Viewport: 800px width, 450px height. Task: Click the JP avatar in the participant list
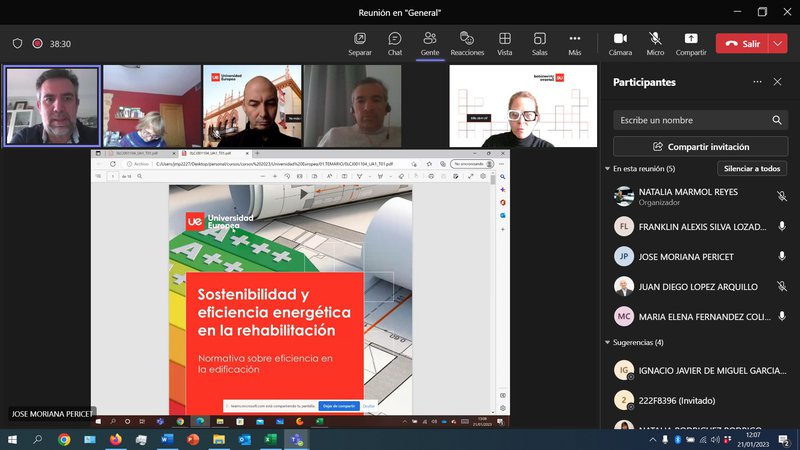(623, 256)
